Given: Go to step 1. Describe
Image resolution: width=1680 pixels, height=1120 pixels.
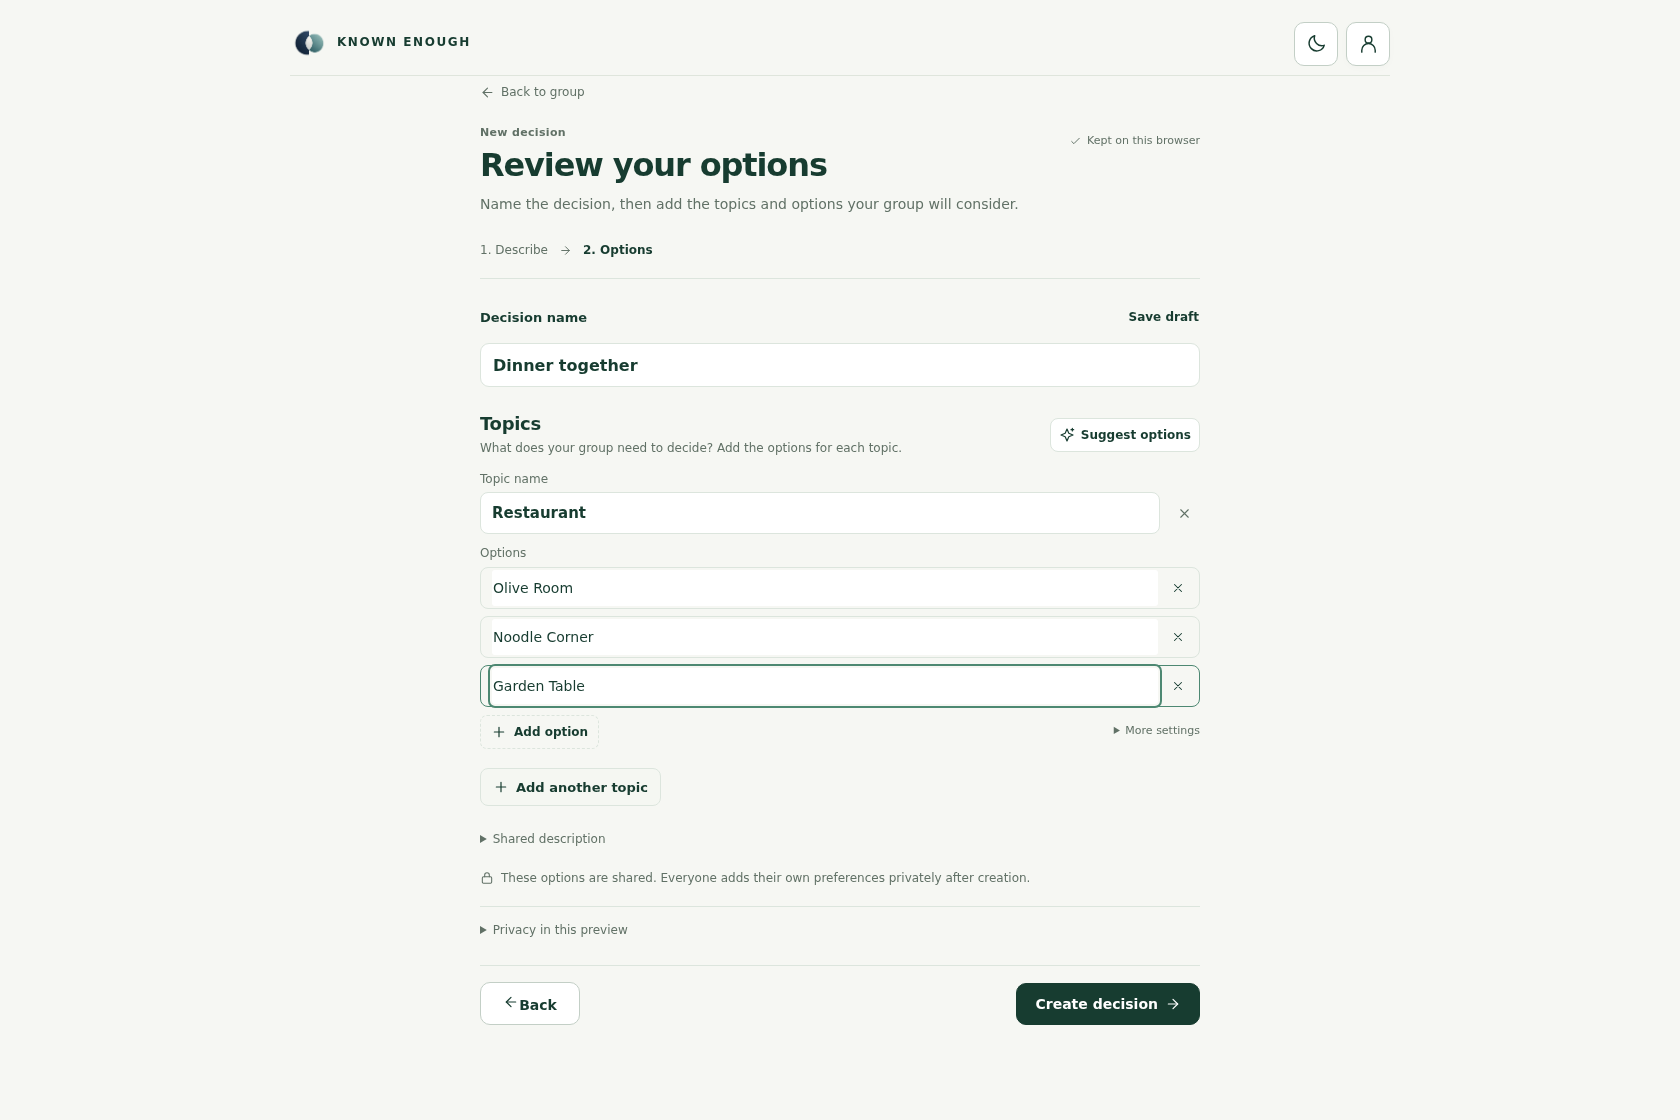Looking at the screenshot, I should coord(514,250).
